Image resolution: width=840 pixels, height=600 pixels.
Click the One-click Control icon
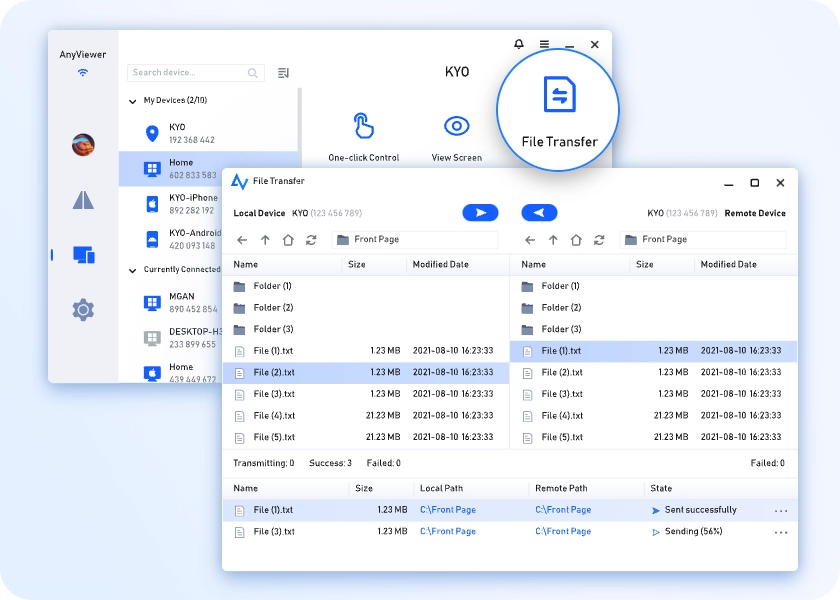(363, 127)
